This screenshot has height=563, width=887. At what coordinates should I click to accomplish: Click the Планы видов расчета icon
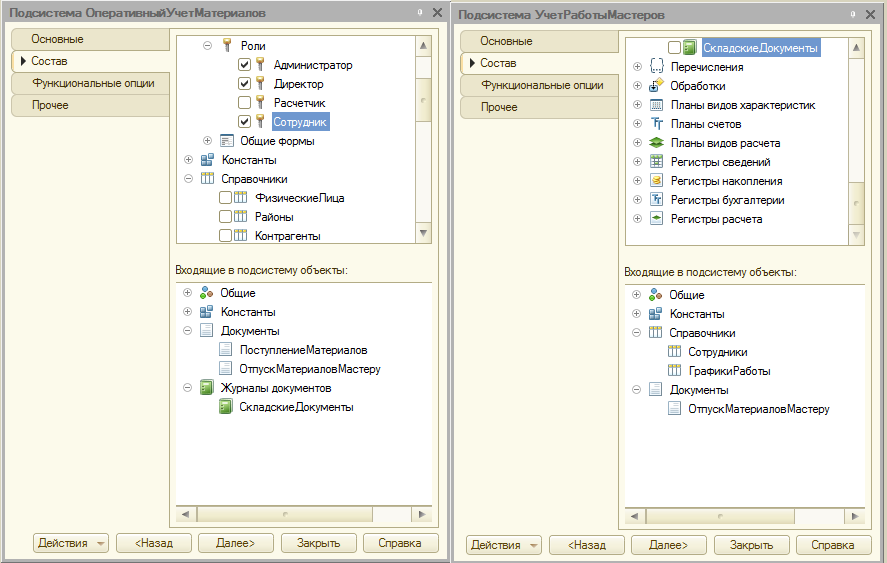pyautogui.click(x=656, y=143)
